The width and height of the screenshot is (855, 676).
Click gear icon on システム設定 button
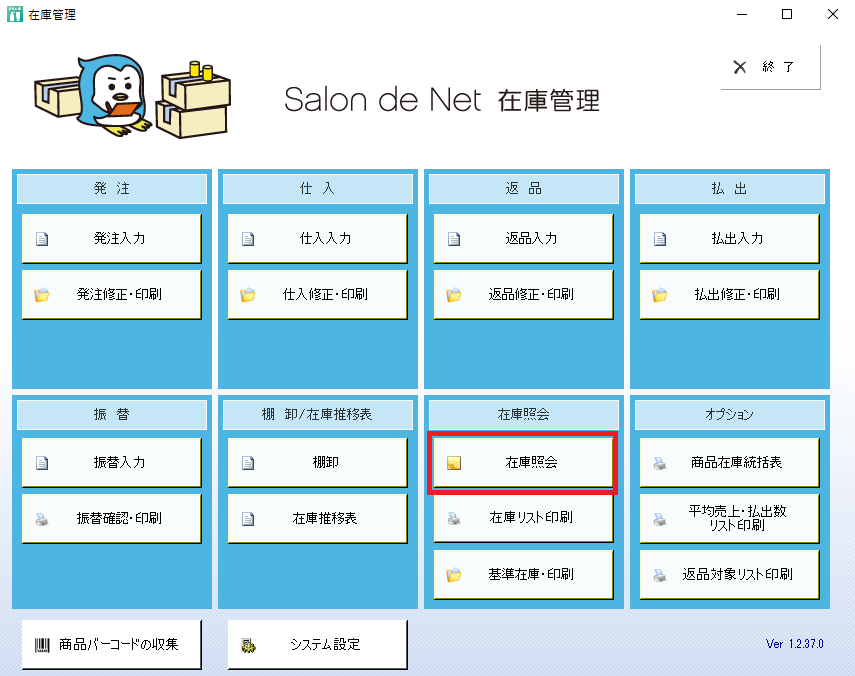(248, 645)
